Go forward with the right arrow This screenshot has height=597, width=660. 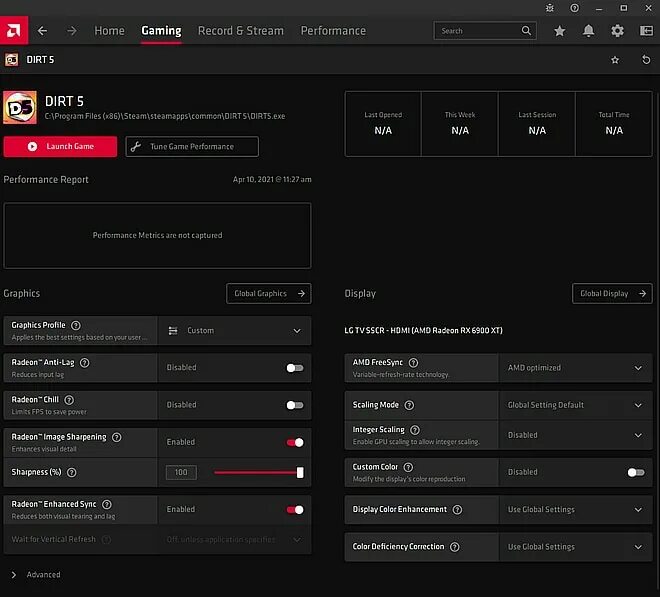pyautogui.click(x=72, y=31)
